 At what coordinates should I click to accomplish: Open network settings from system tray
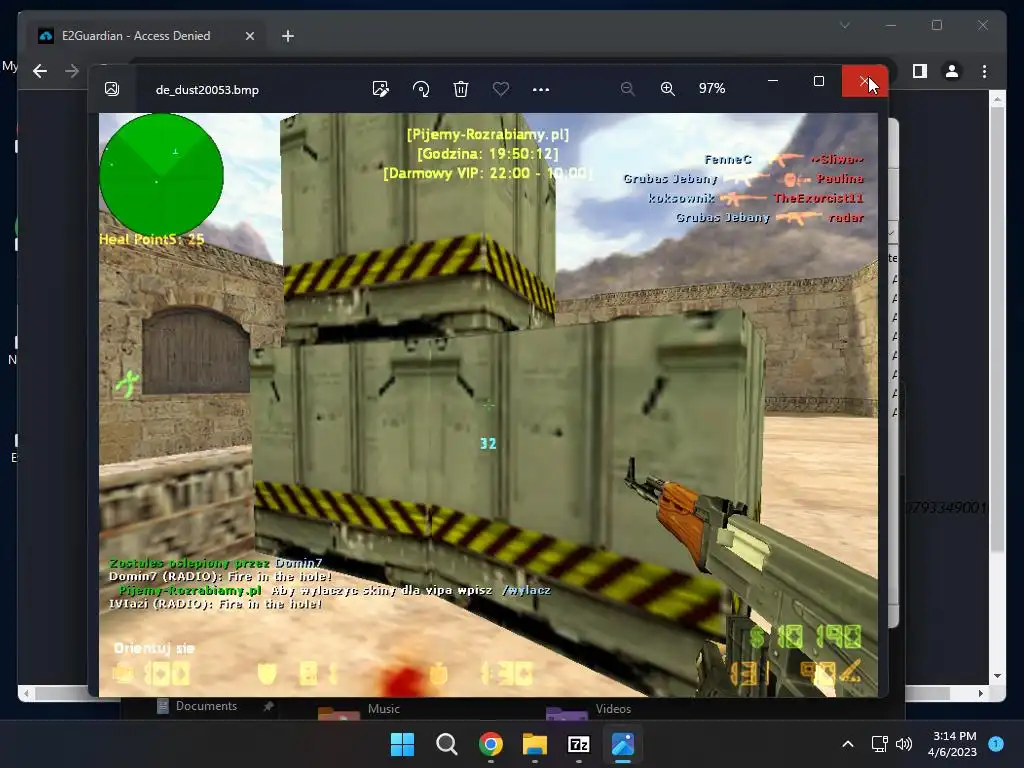tap(880, 744)
